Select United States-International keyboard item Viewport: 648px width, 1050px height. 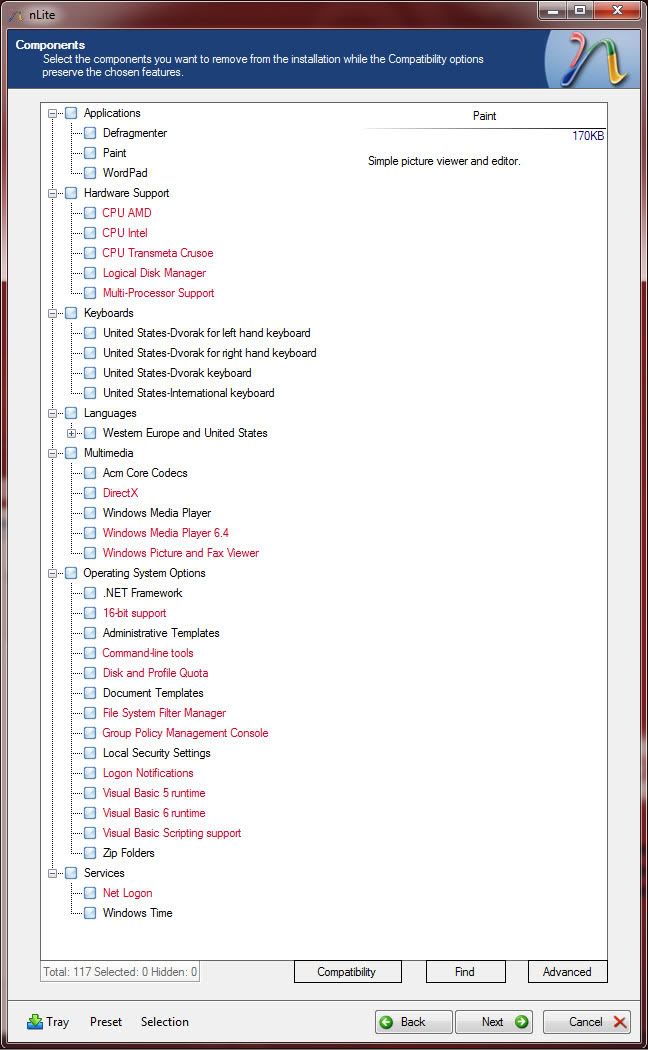click(188, 393)
